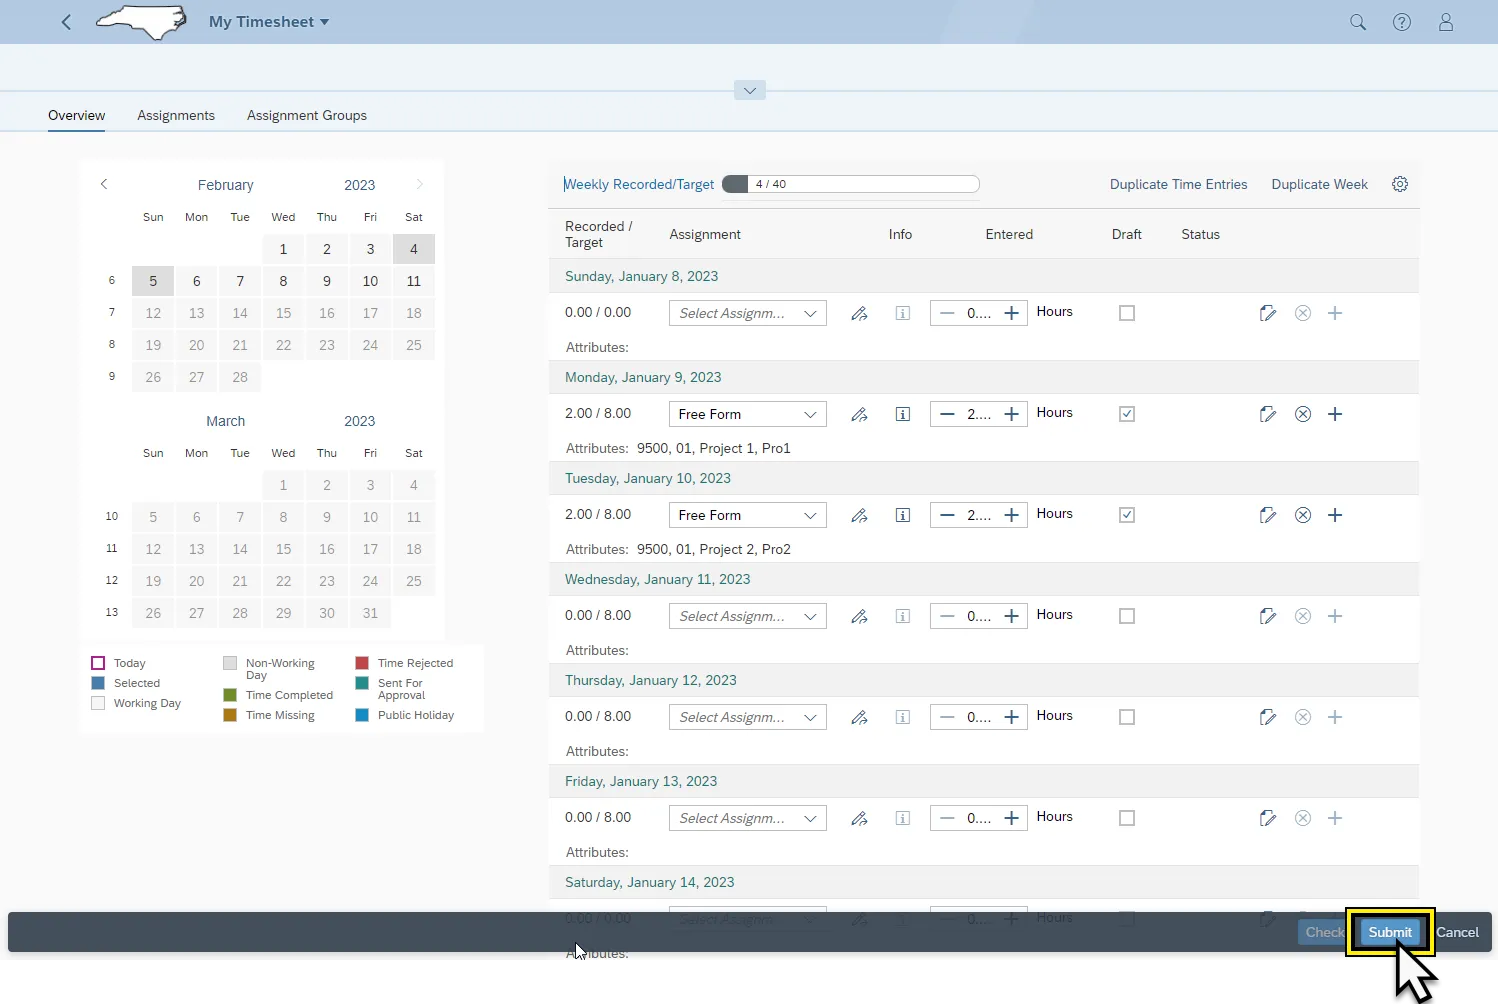Submit the timesheet
Screen dimensions: 1498x1004
click(x=1390, y=932)
